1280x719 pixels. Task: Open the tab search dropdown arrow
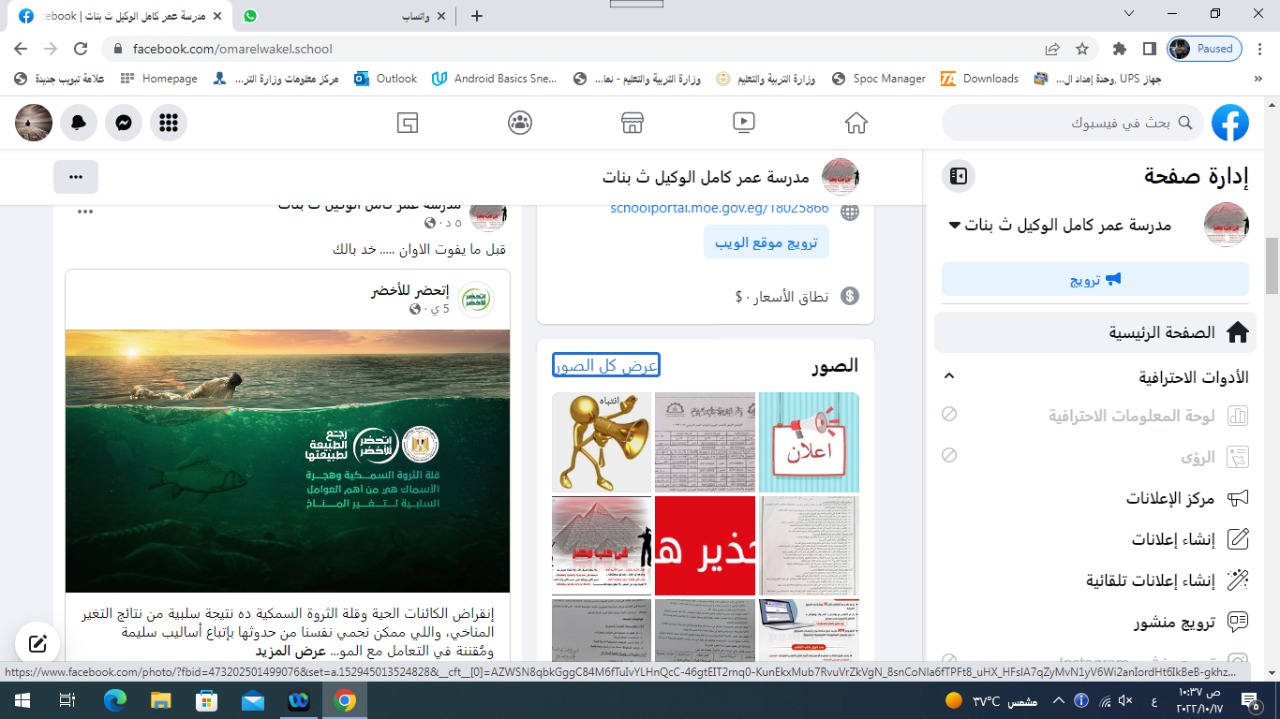click(1129, 14)
